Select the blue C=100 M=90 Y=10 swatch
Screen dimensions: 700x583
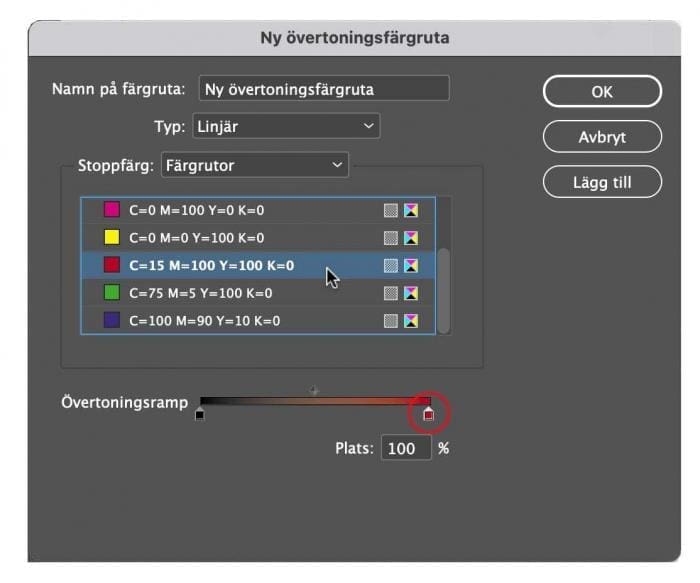[x=258, y=321]
